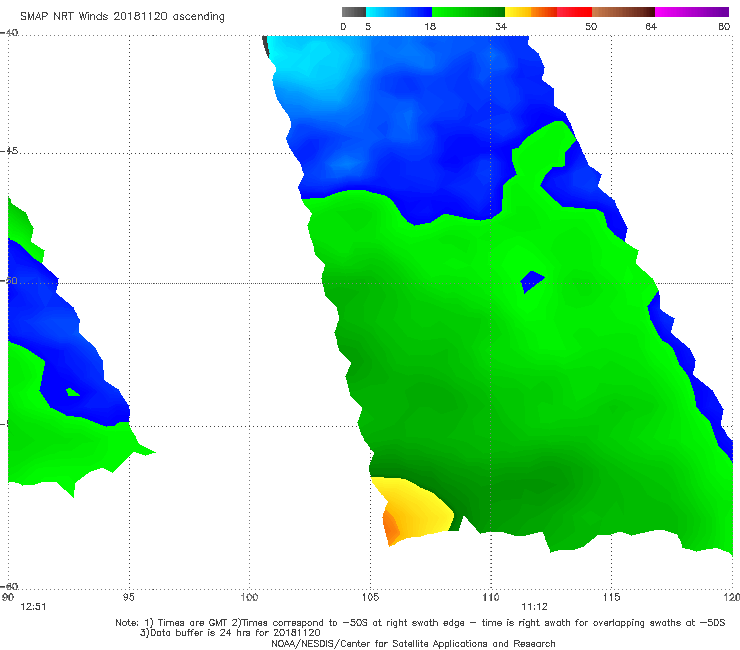
Task: Click the '34' label under the color bar
Action: pyautogui.click(x=501, y=26)
